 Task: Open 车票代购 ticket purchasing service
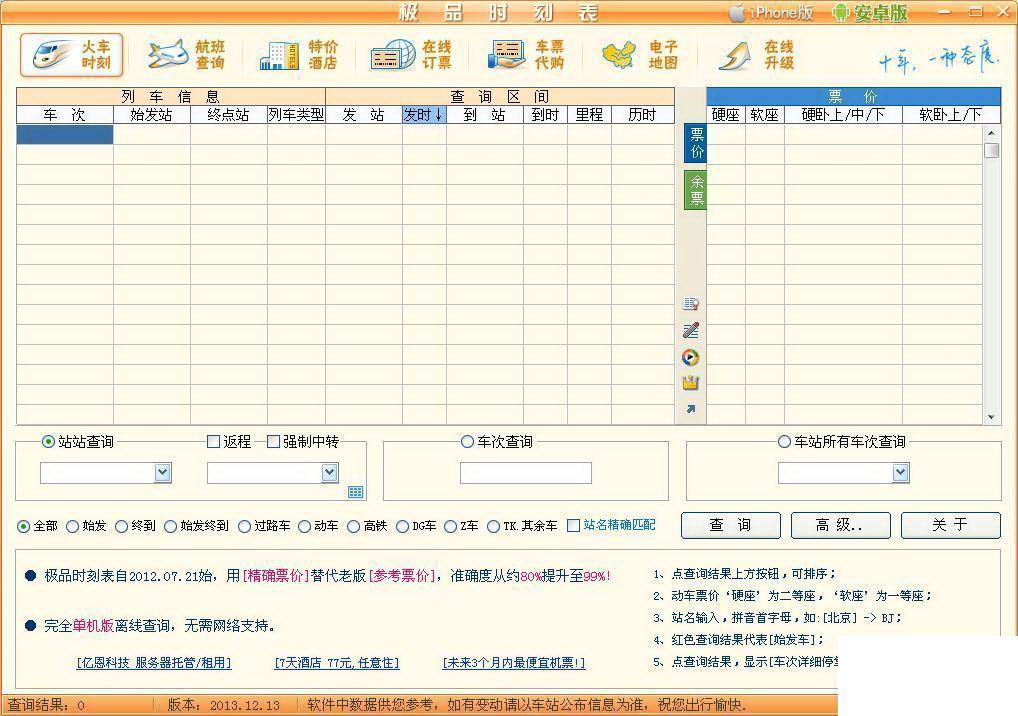pos(526,55)
